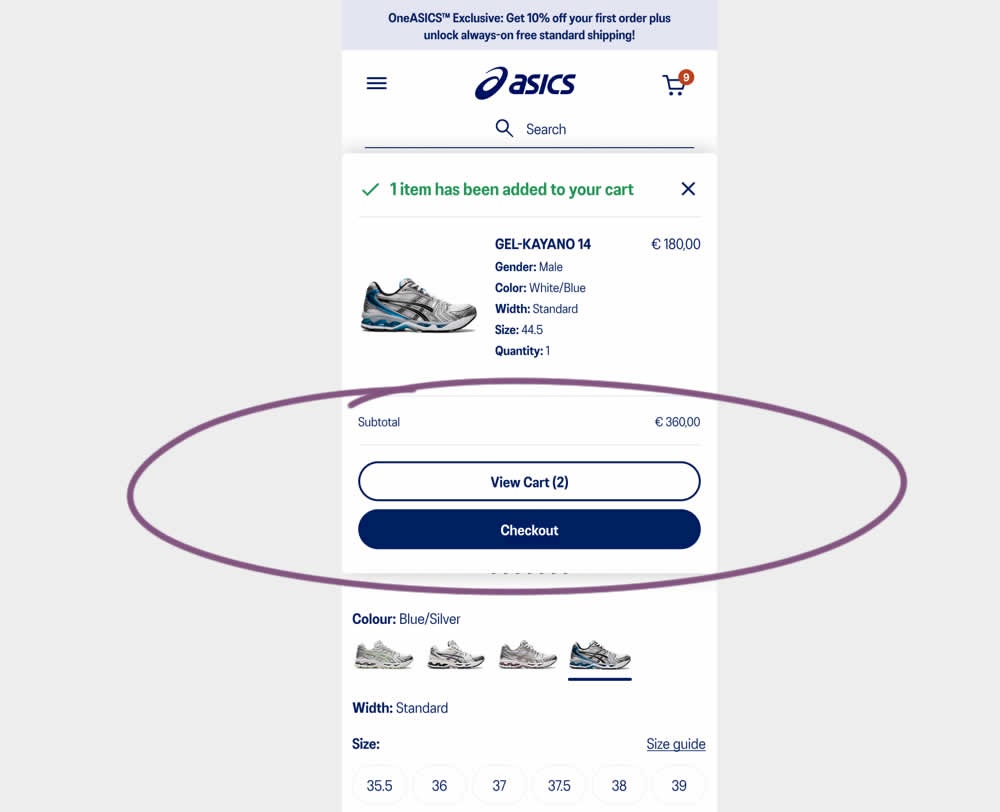This screenshot has height=812, width=1000.
Task: Click the Checkout button
Action: pos(529,529)
